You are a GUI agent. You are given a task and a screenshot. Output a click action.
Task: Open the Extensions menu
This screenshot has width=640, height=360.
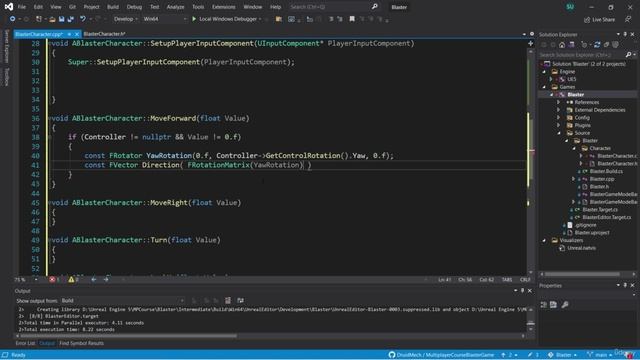pos(224,7)
